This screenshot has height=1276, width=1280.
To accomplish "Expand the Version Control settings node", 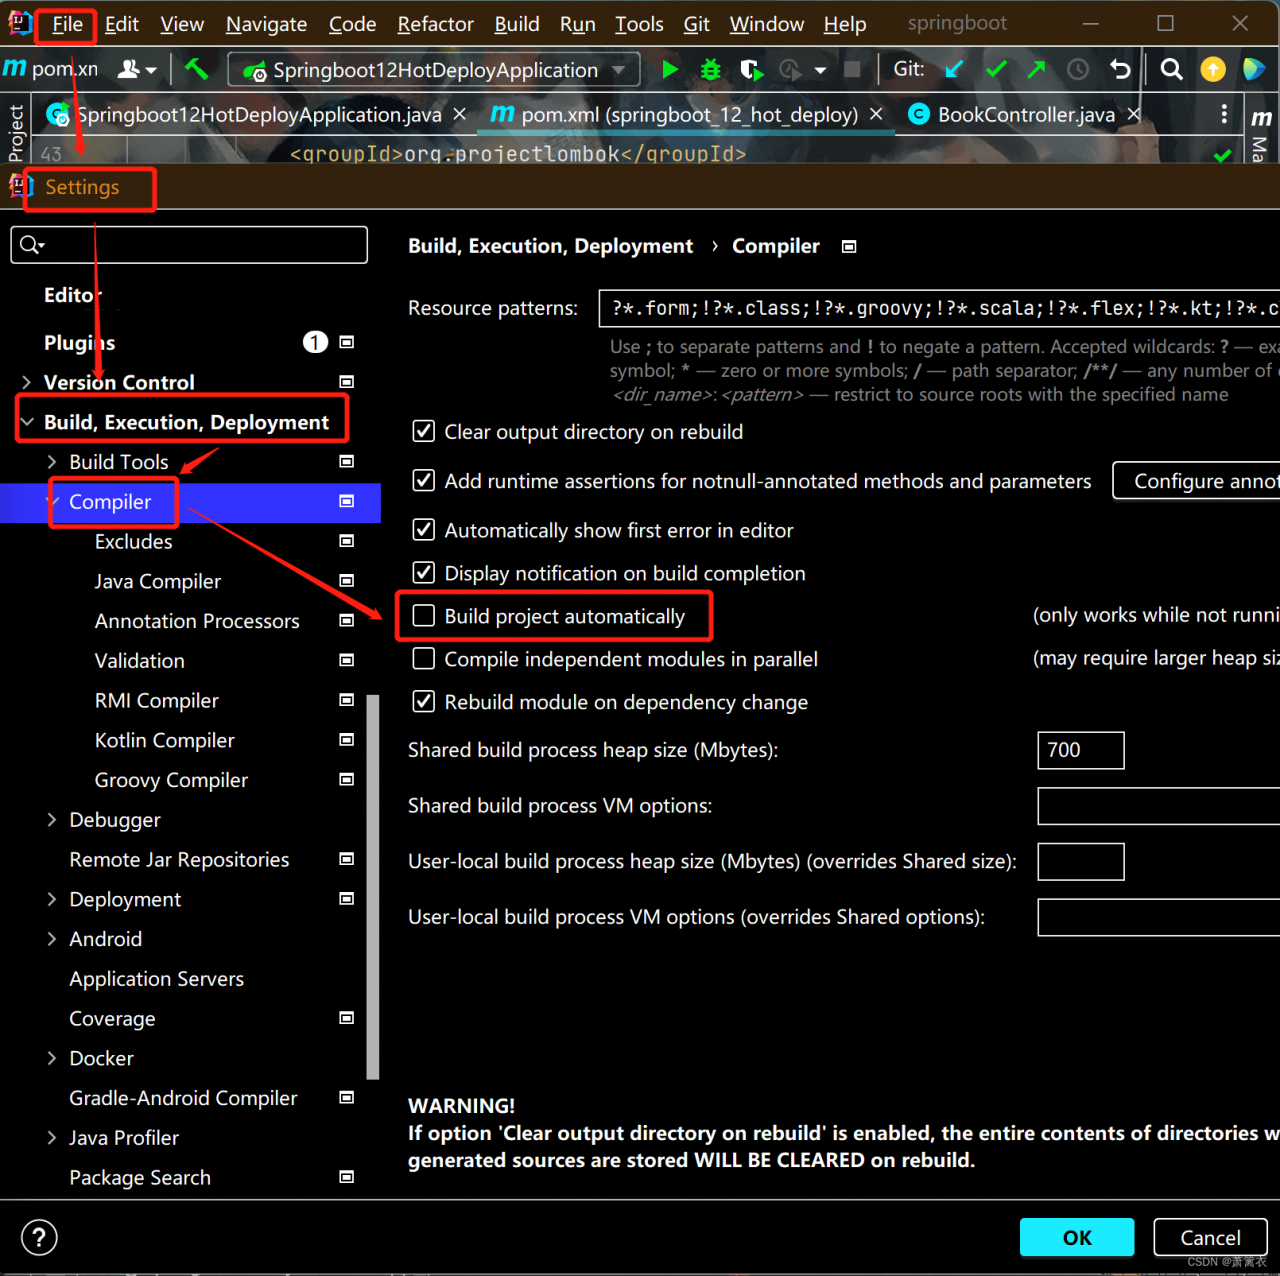I will click(27, 382).
